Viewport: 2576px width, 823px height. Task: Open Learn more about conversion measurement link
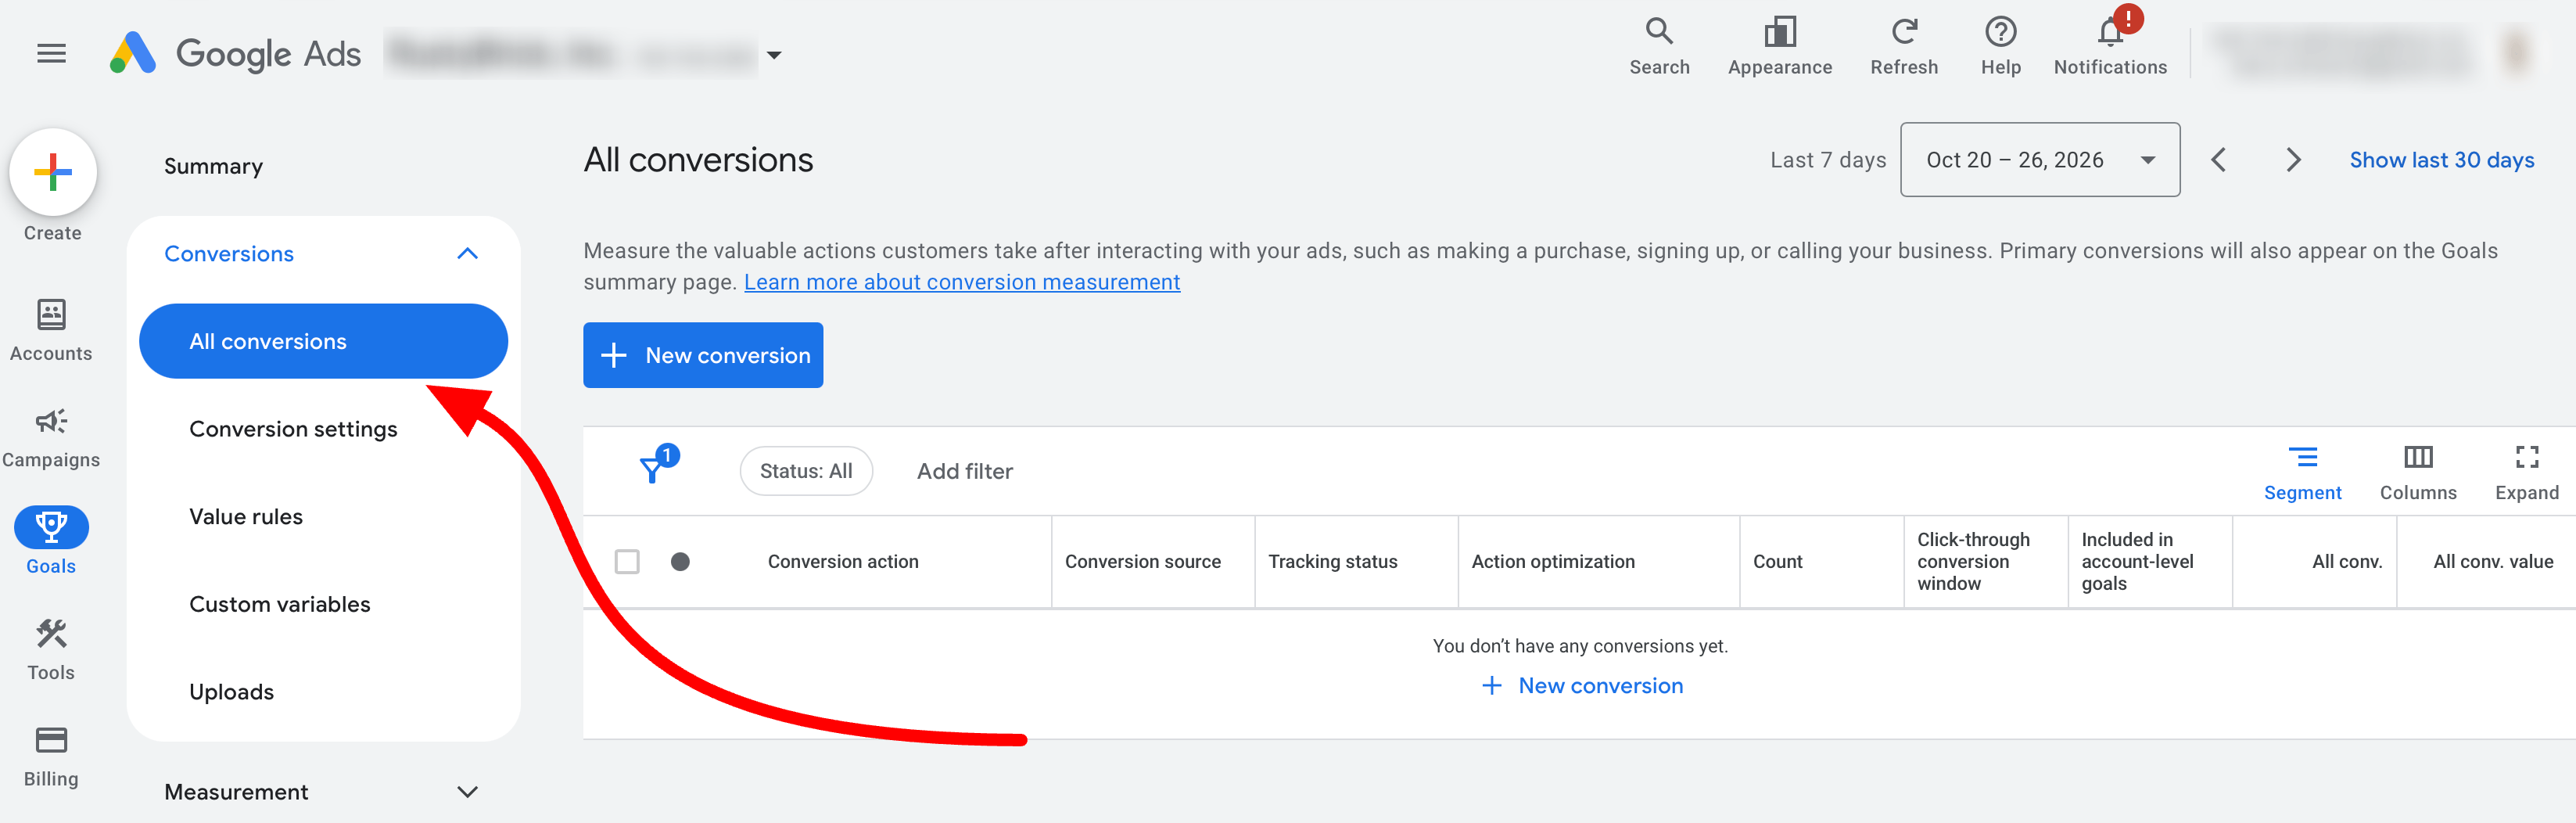pyautogui.click(x=961, y=282)
